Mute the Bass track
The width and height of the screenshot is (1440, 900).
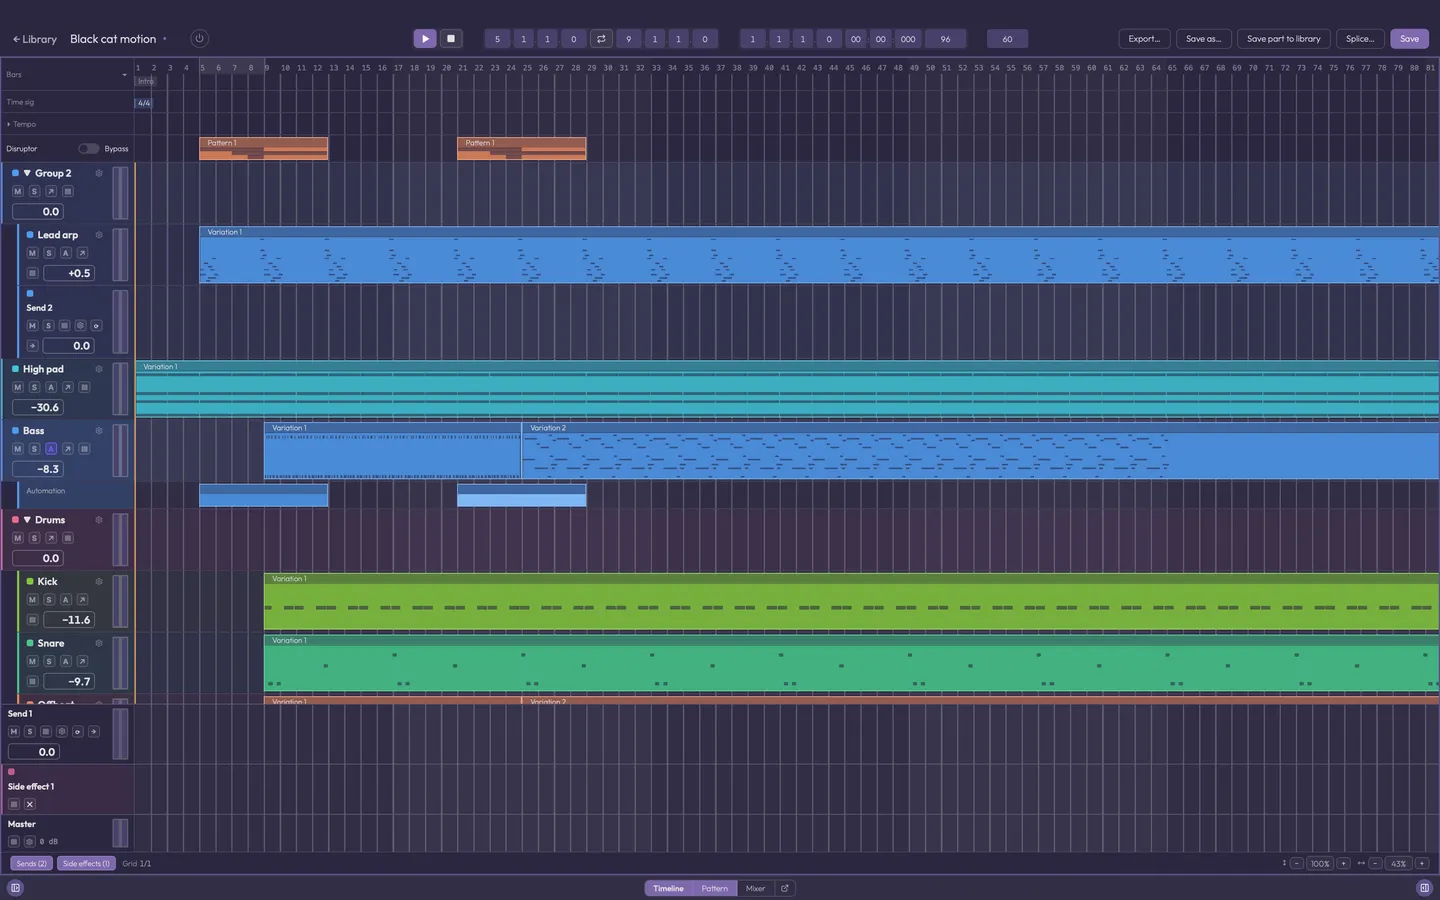coord(17,449)
